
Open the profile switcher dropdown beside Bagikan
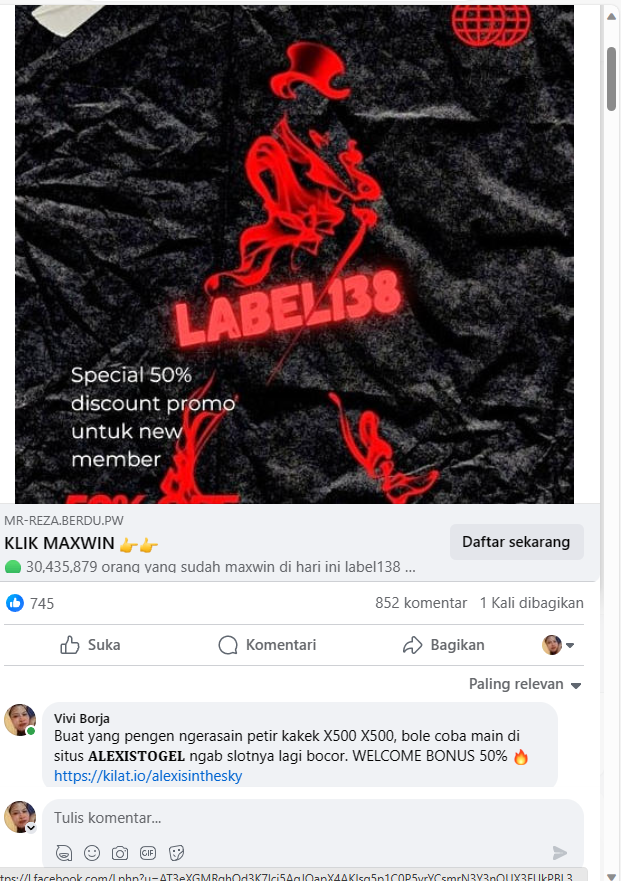(x=557, y=645)
